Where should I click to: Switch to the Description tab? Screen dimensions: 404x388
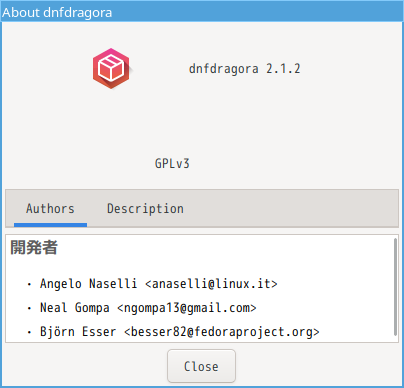coord(145,209)
